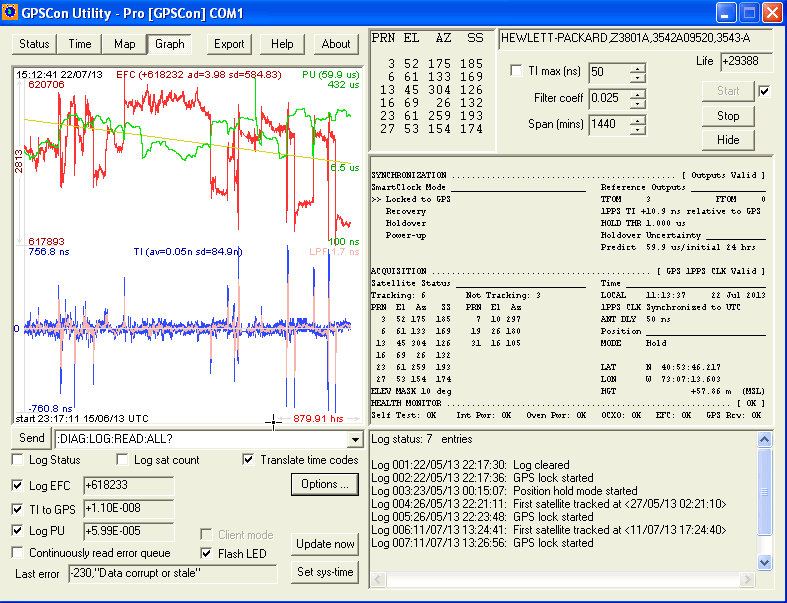Image resolution: width=787 pixels, height=603 pixels.
Task: Disable the Flash LED option
Action: (207, 553)
